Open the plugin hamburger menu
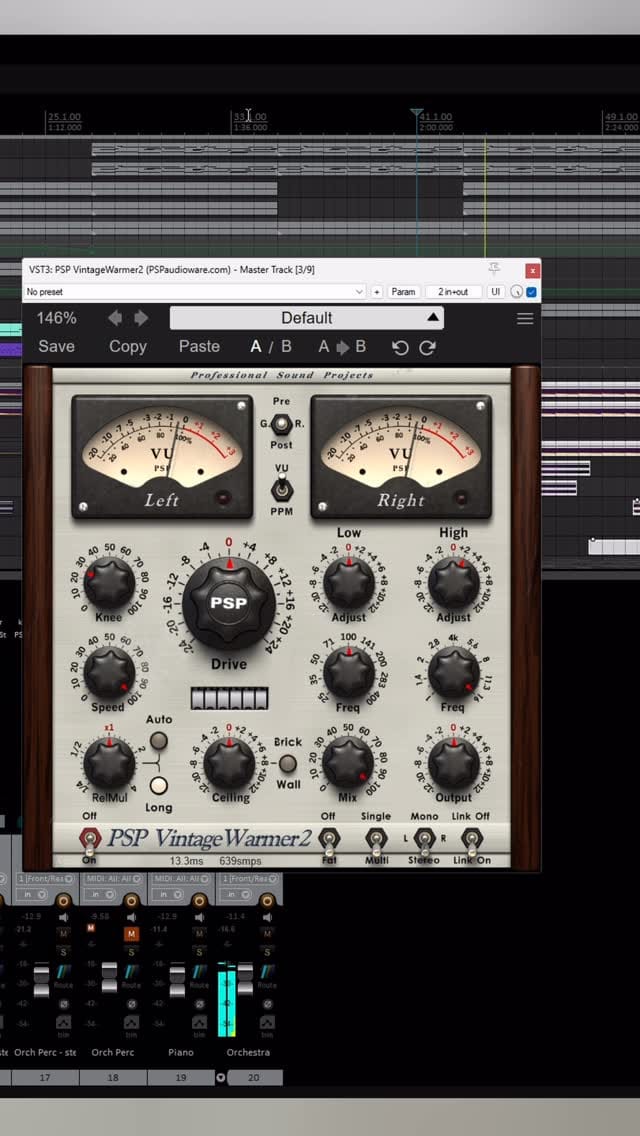 525,318
